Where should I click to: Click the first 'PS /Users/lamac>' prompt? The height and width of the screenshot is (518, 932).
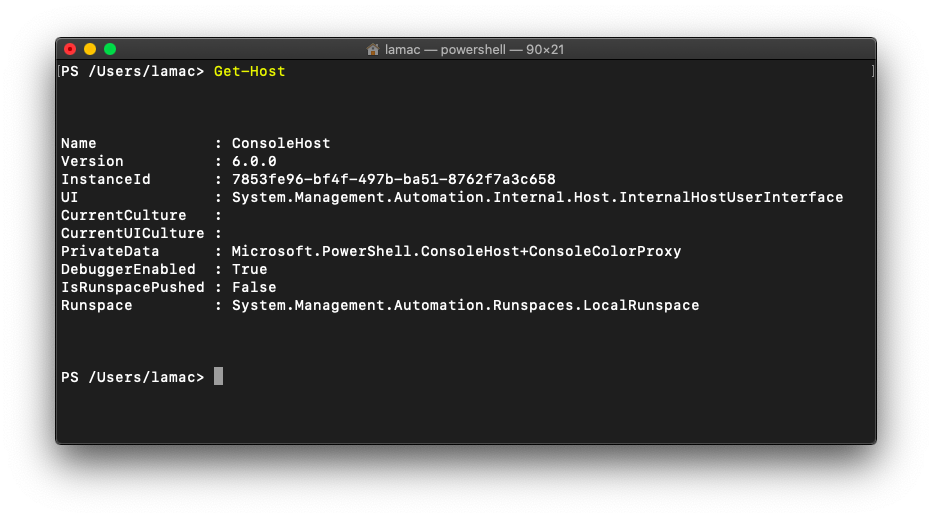[x=133, y=71]
